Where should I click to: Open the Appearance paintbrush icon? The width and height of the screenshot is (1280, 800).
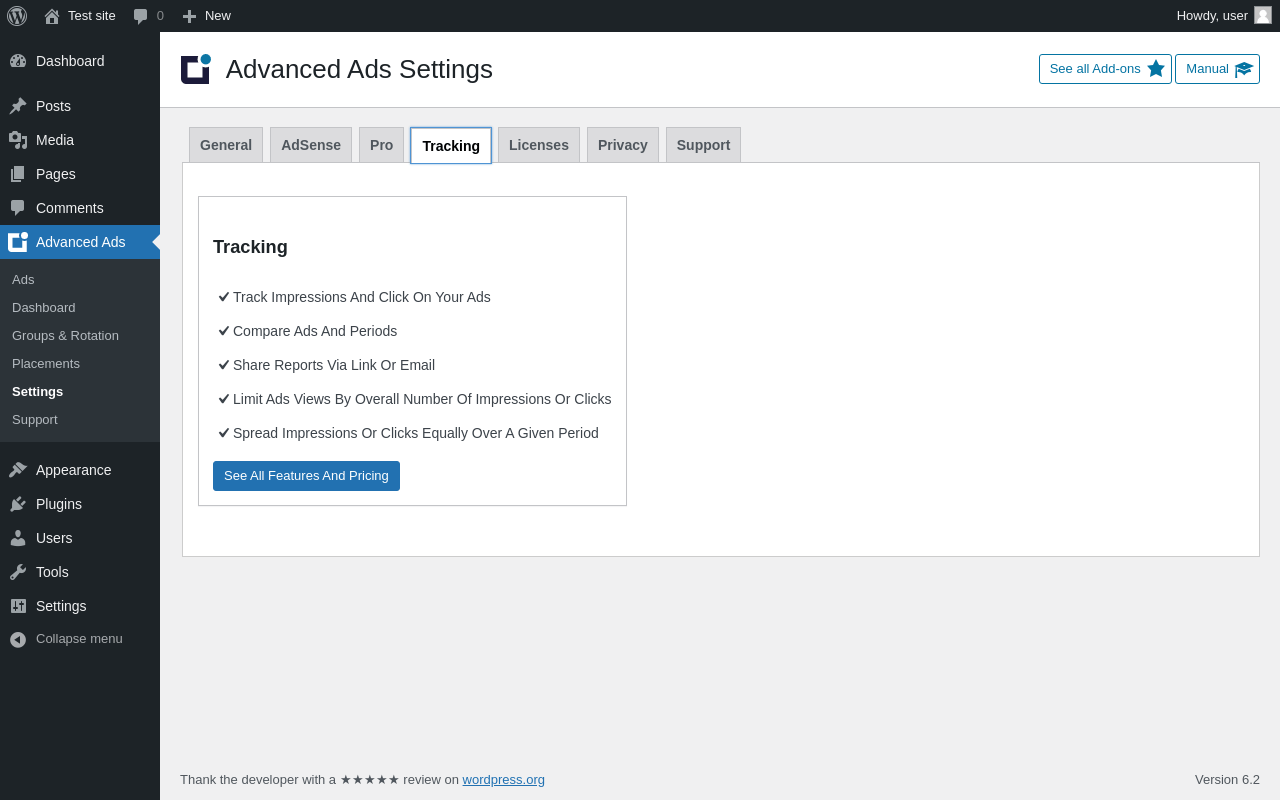(18, 470)
